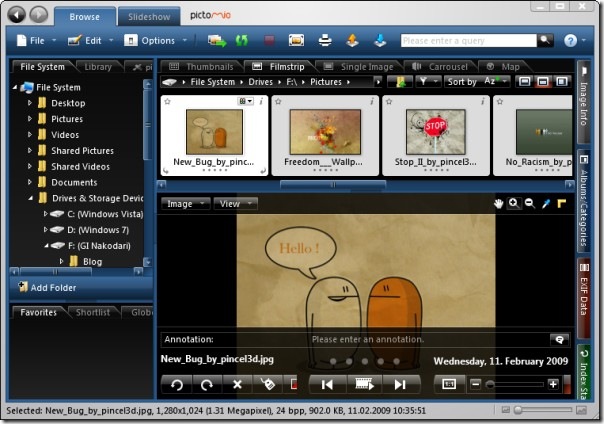Screen dimensions: 604x424
Task: Click the zoom in magnifier icon
Action: (513, 203)
